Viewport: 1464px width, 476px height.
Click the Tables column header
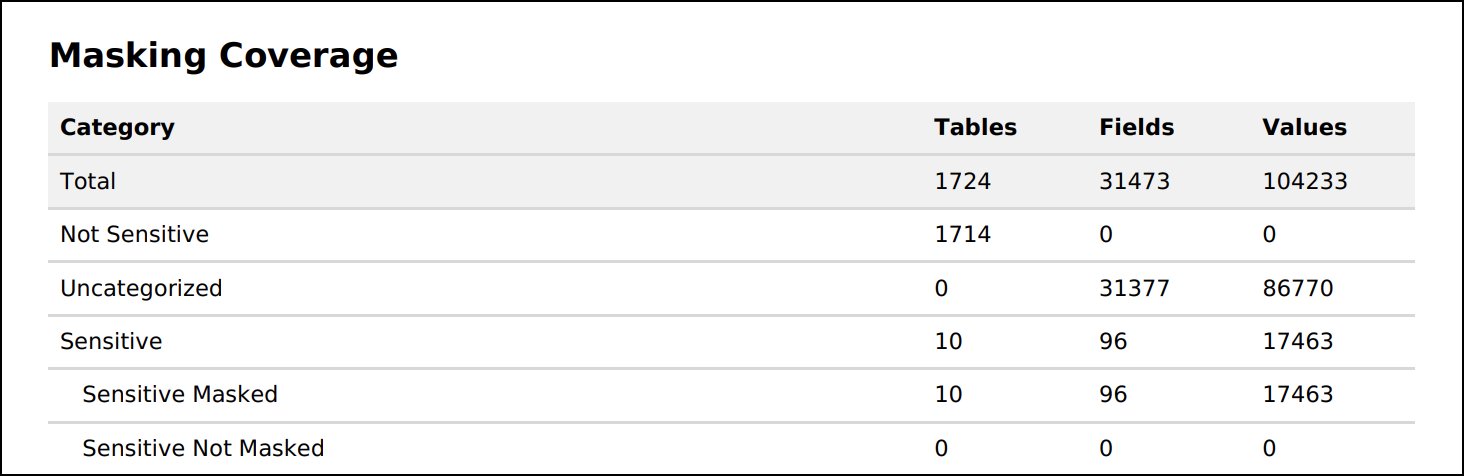point(975,128)
